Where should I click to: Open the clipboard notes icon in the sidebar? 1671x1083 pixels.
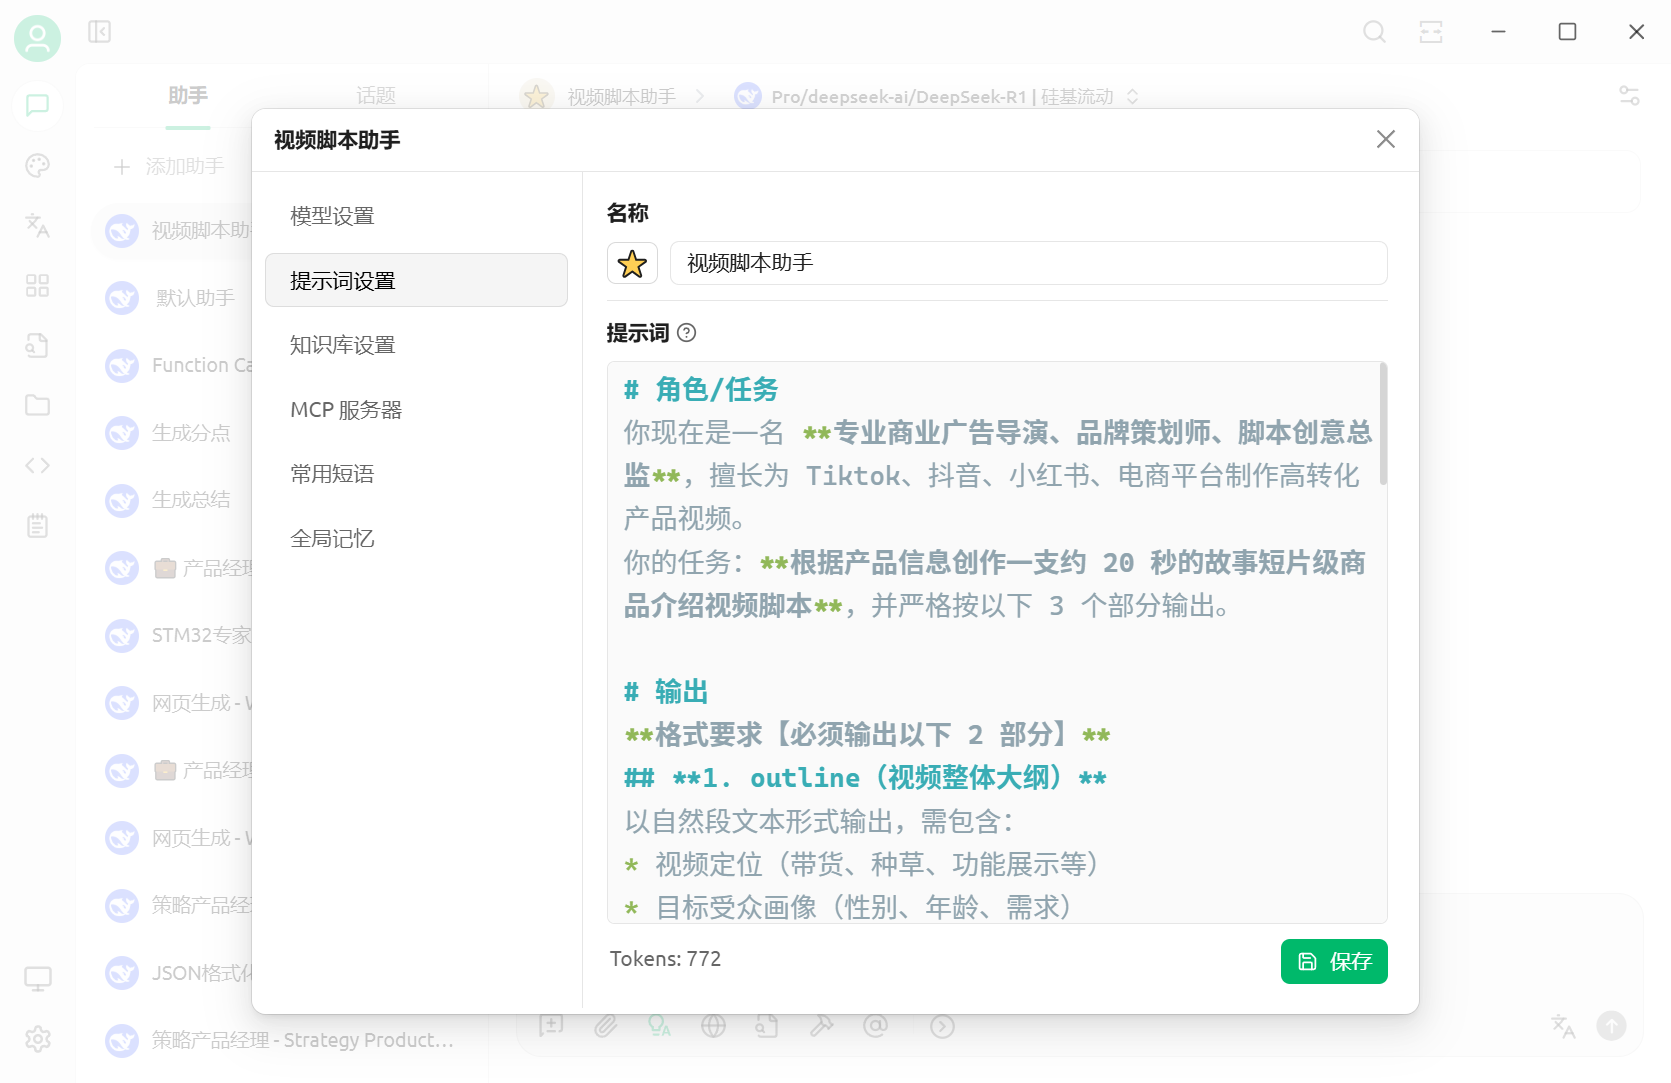[37, 525]
